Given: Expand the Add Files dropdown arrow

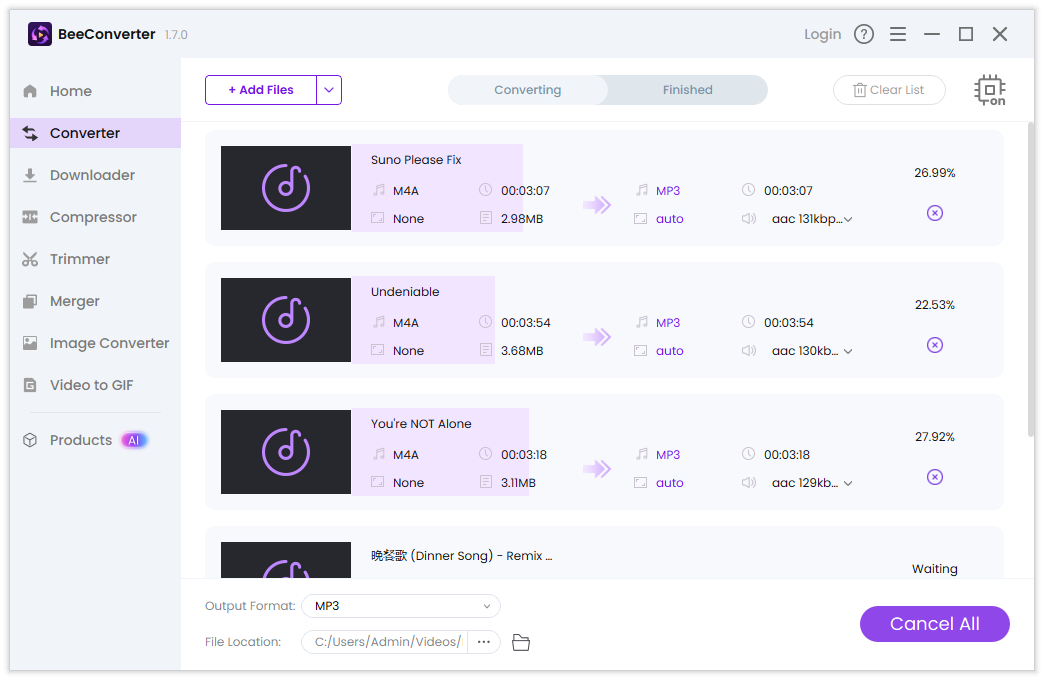Looking at the screenshot, I should click(x=329, y=90).
